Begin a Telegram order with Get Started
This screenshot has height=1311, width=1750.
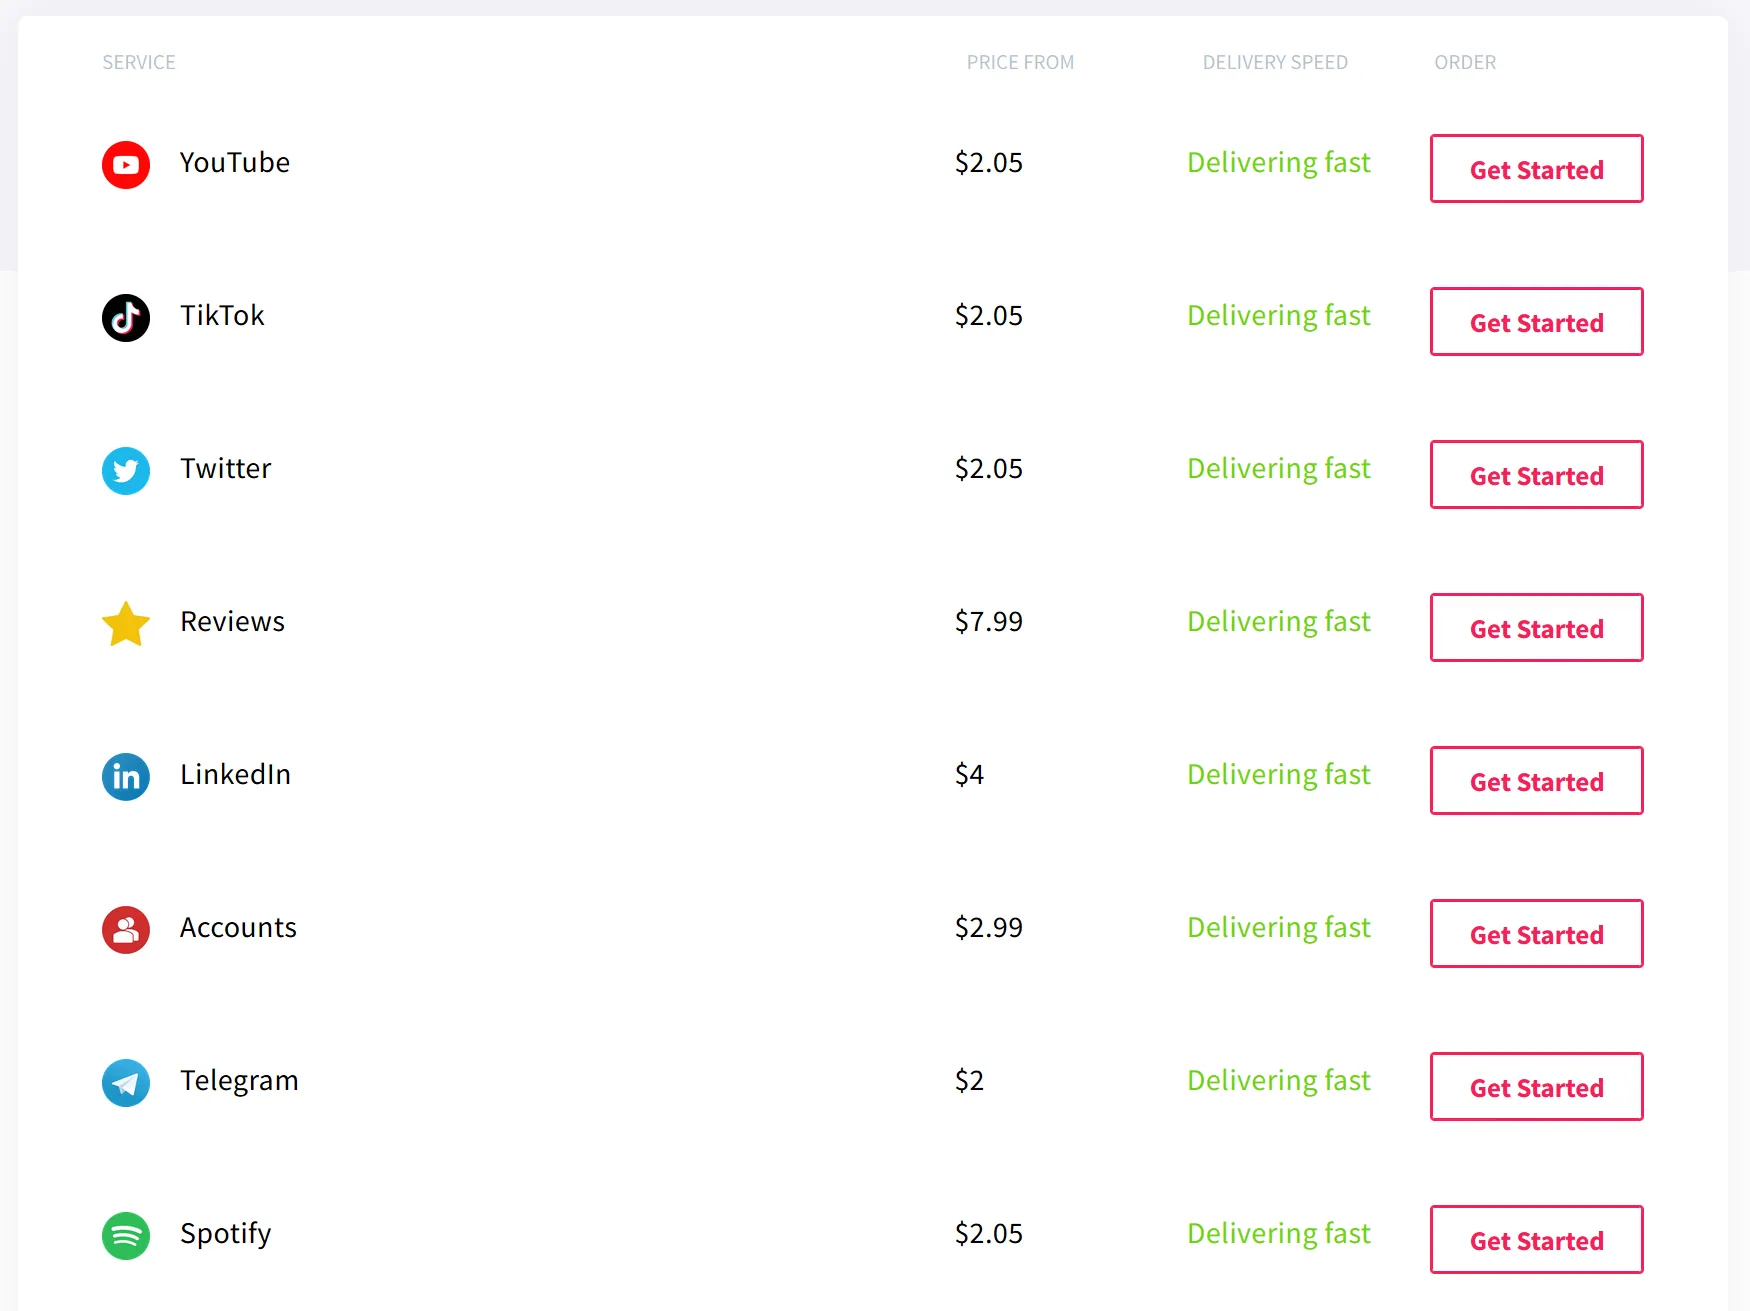1536,1087
